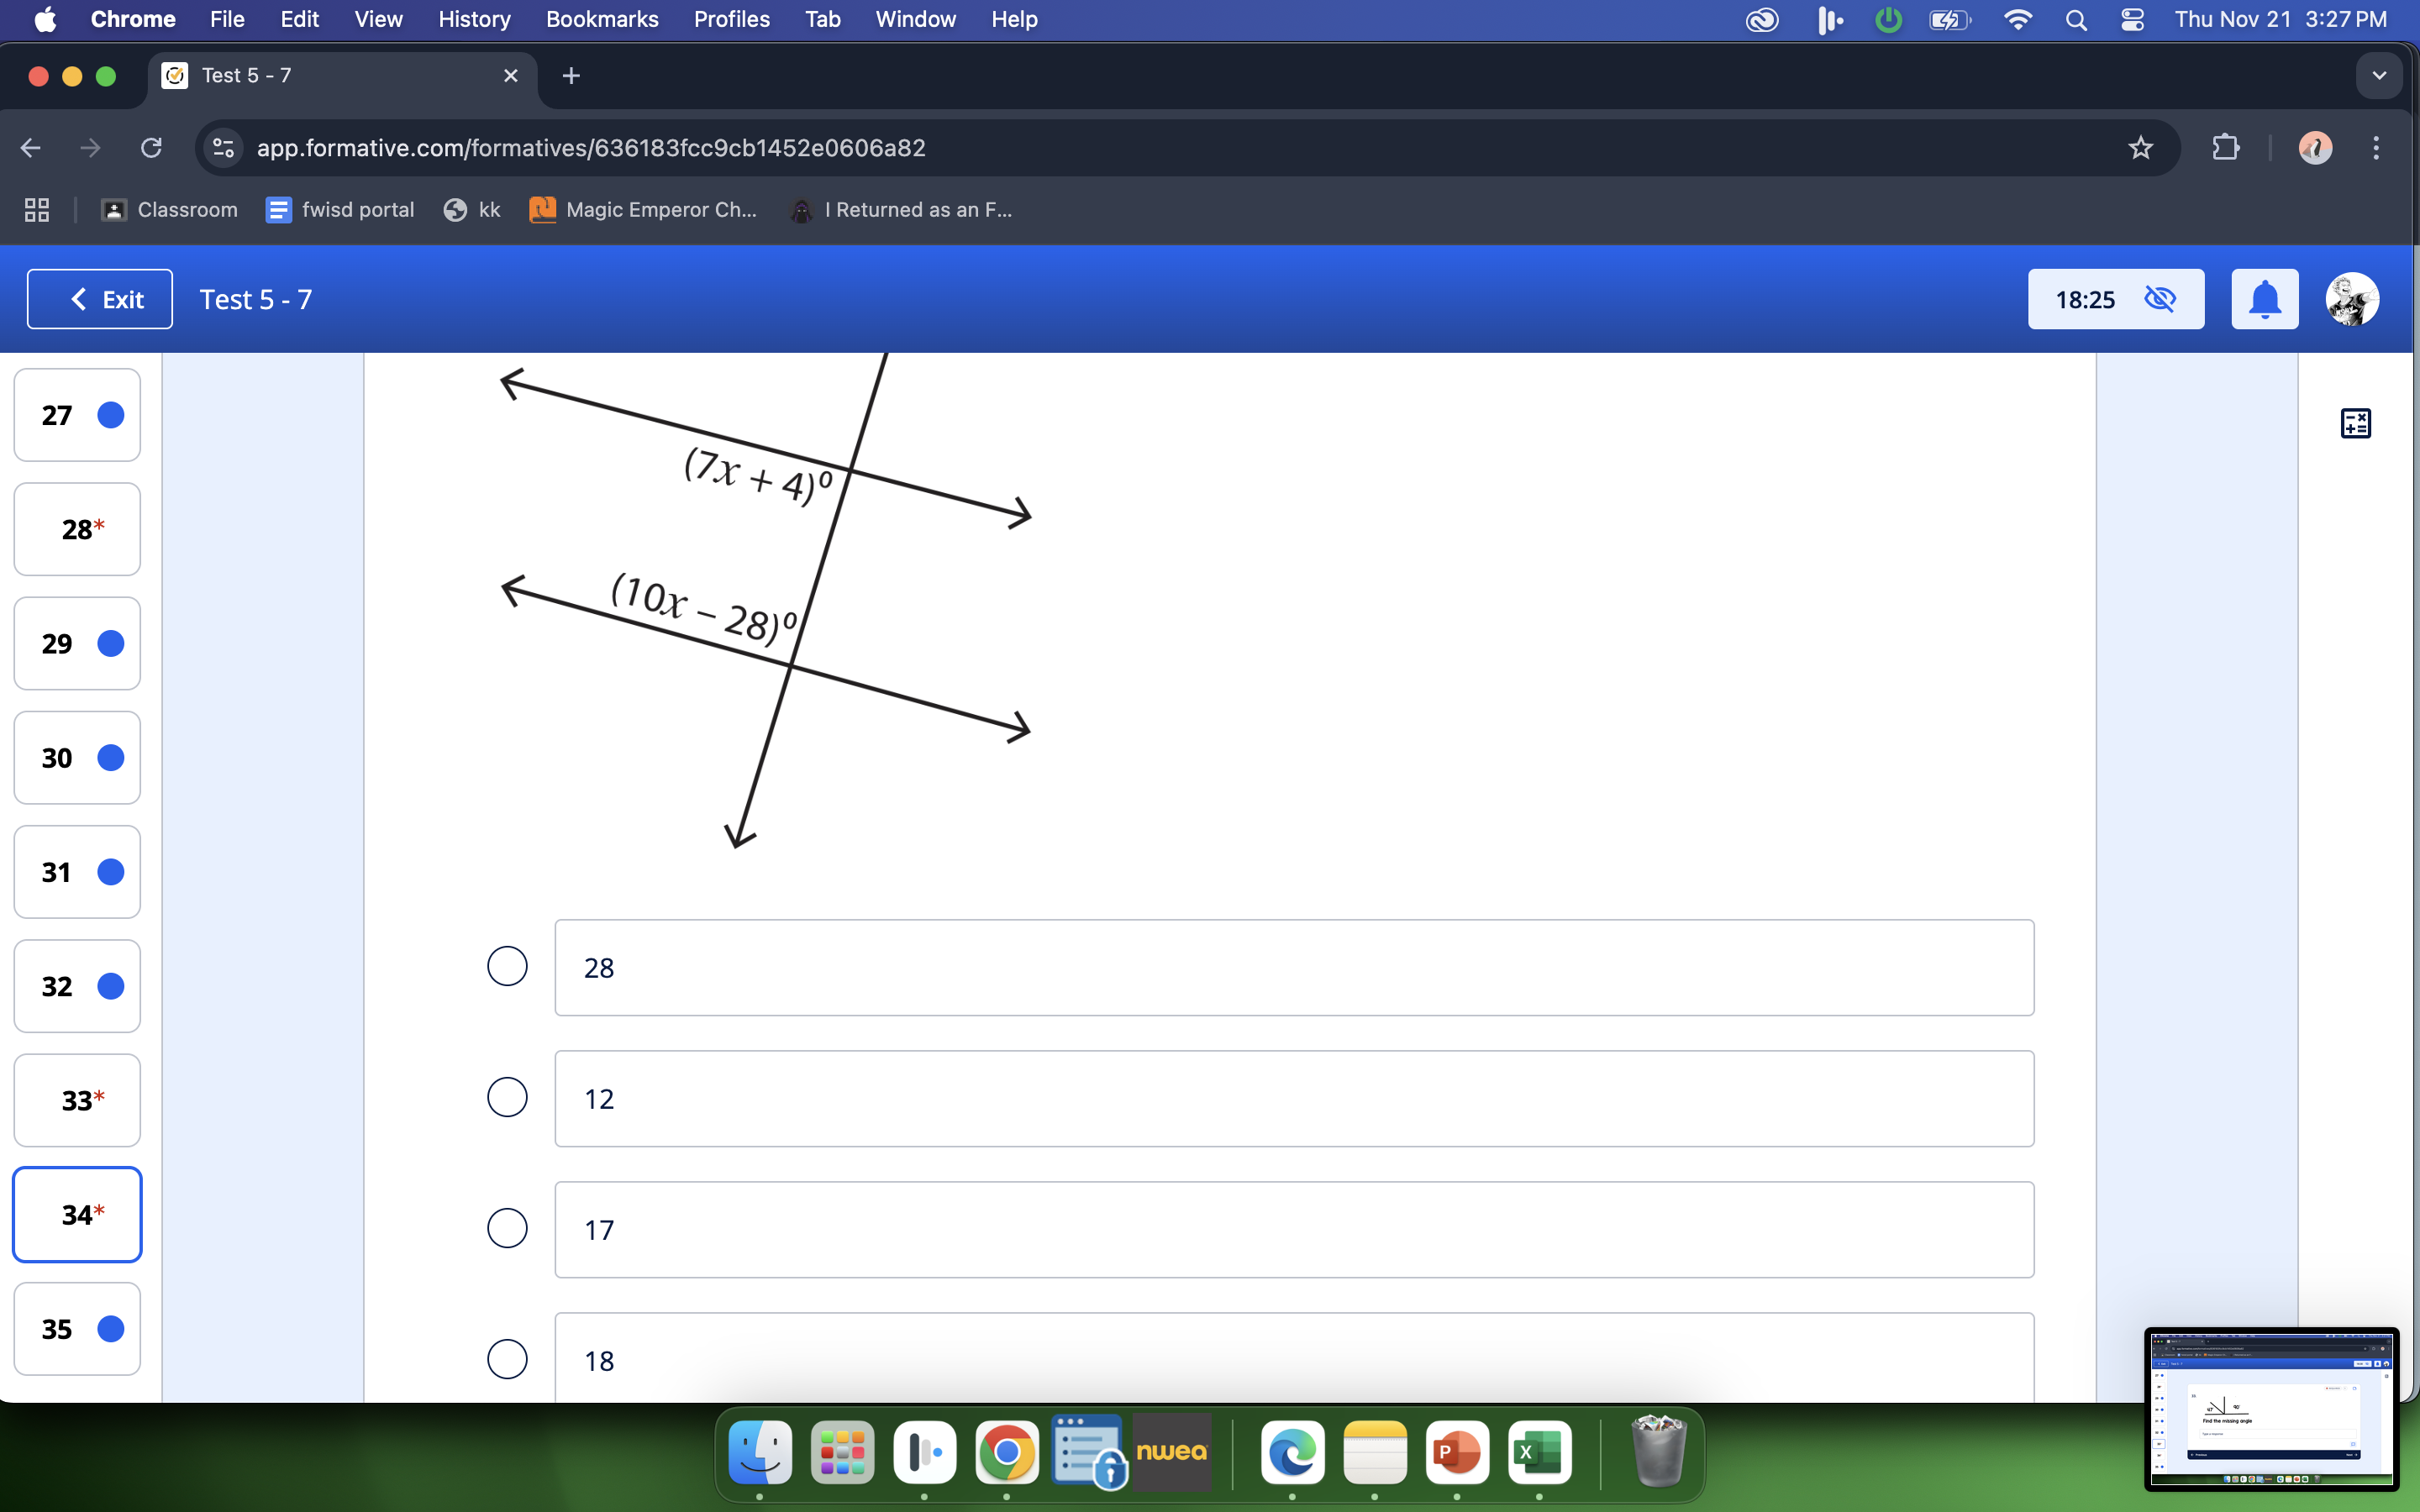Bookmark this page with star icon

click(x=2140, y=148)
